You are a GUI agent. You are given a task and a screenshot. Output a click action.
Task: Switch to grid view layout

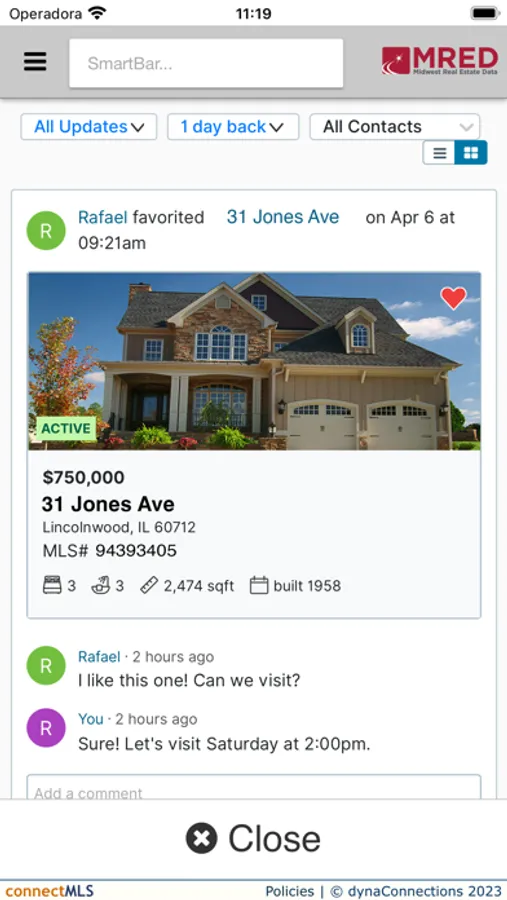[471, 153]
